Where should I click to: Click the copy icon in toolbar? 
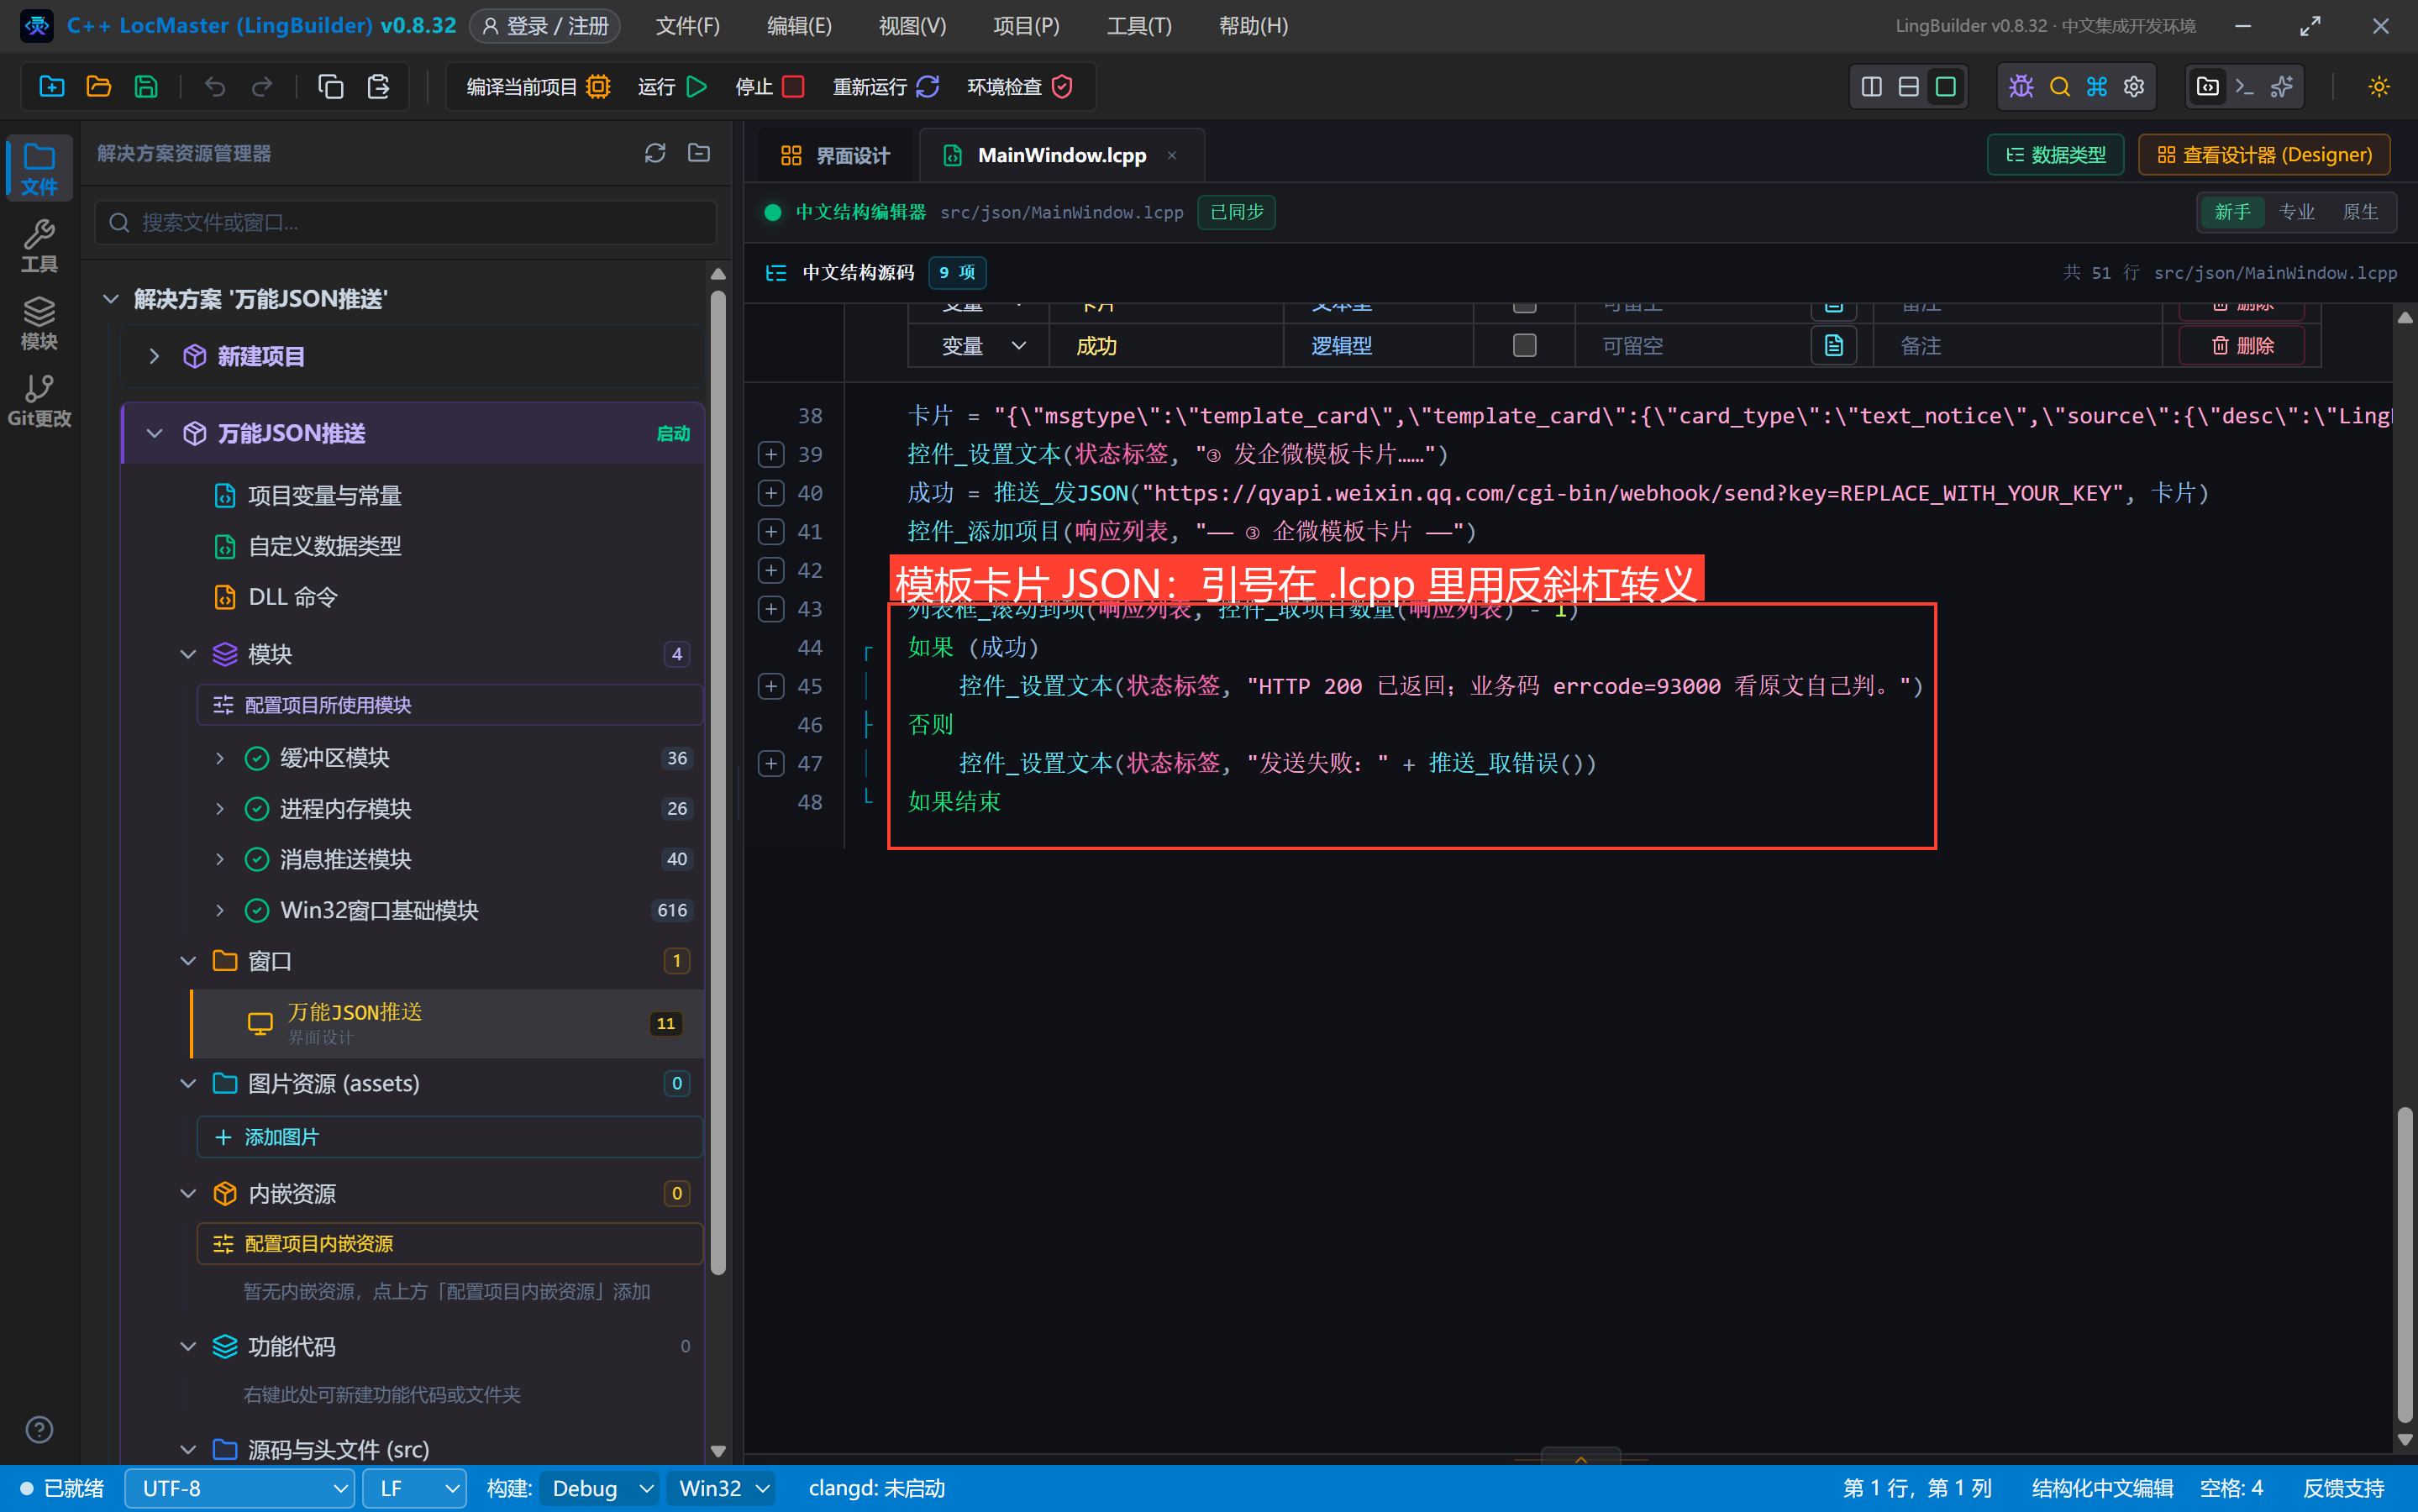pyautogui.click(x=331, y=87)
